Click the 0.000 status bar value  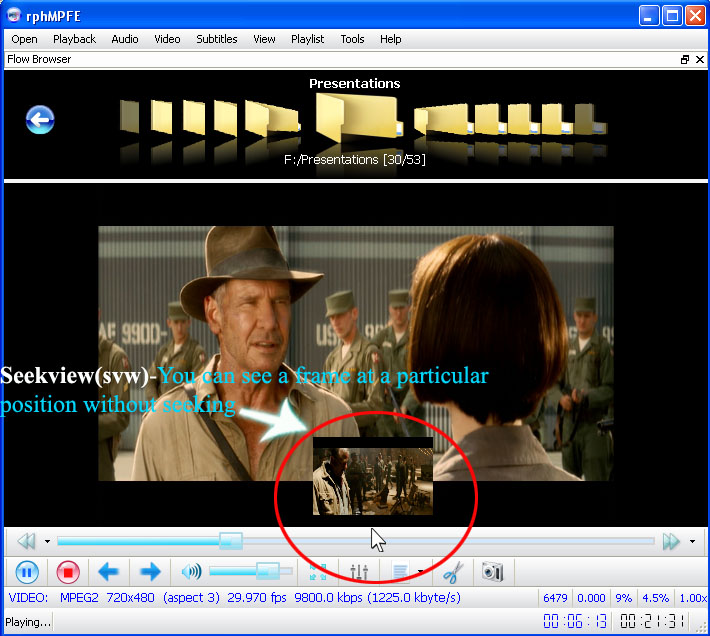591,598
